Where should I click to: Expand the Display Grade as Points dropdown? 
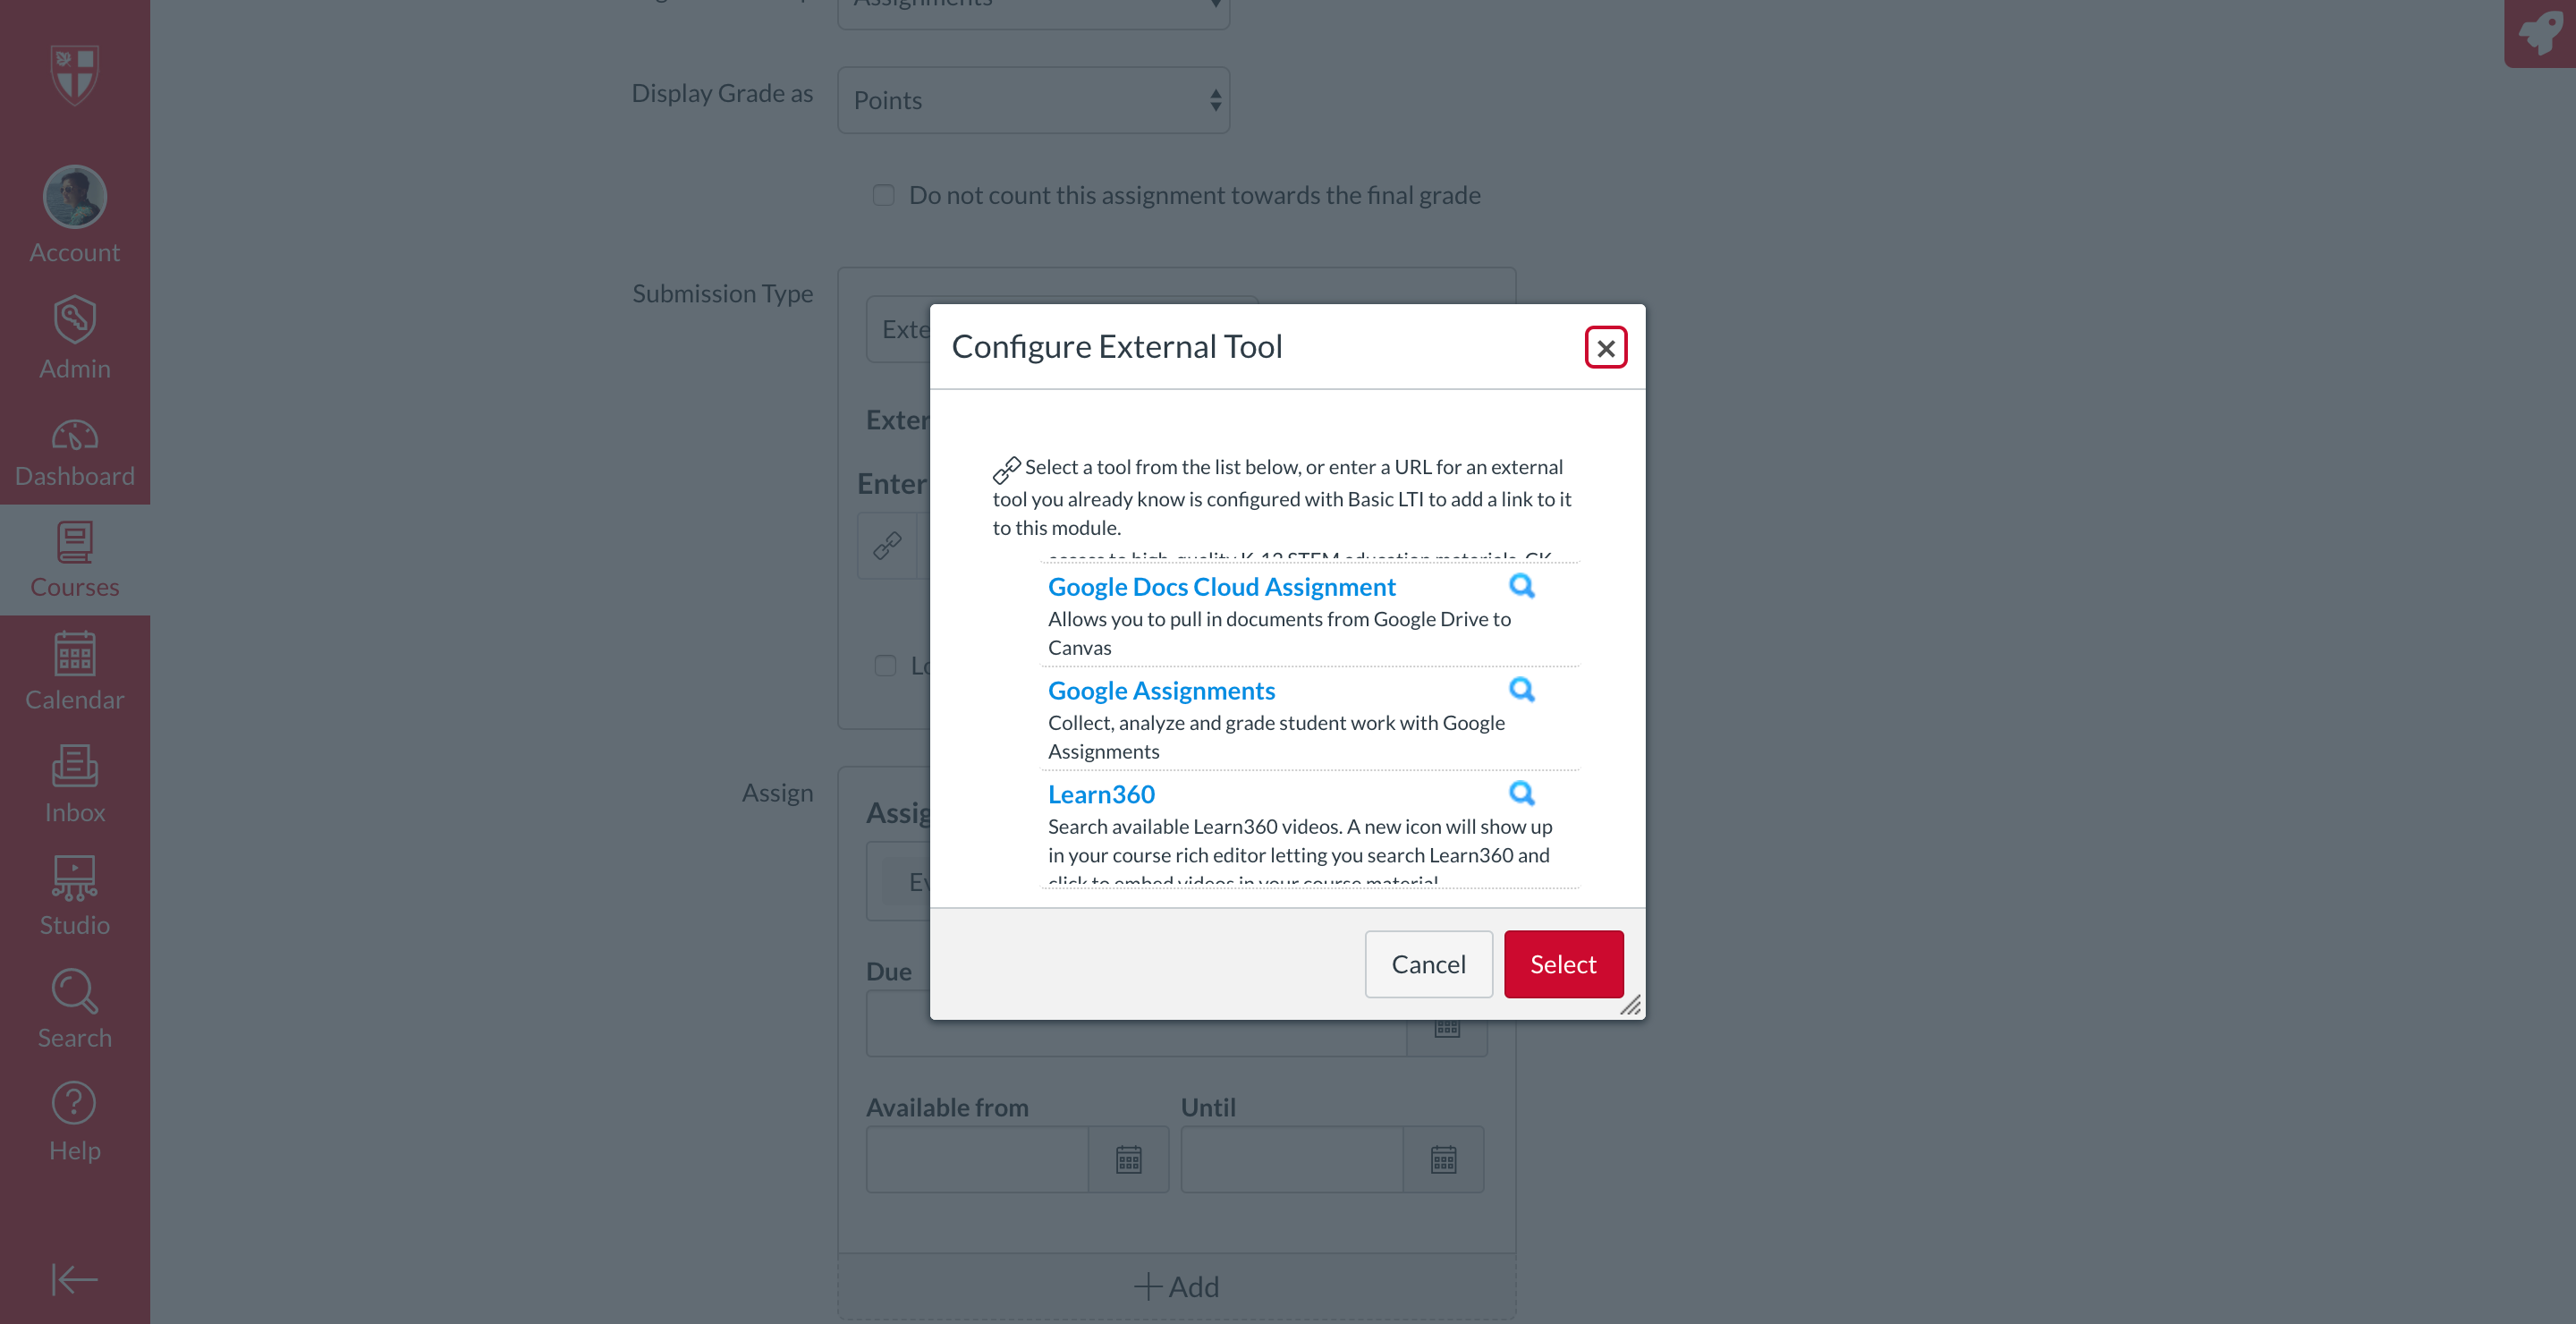point(1033,100)
